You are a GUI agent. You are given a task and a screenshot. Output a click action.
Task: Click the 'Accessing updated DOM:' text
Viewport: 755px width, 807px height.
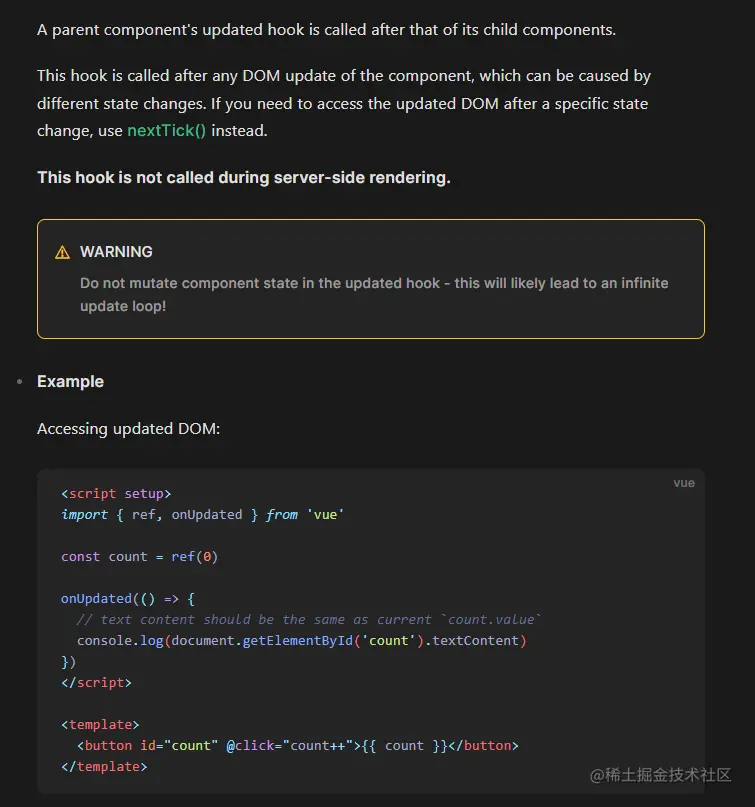tap(129, 429)
